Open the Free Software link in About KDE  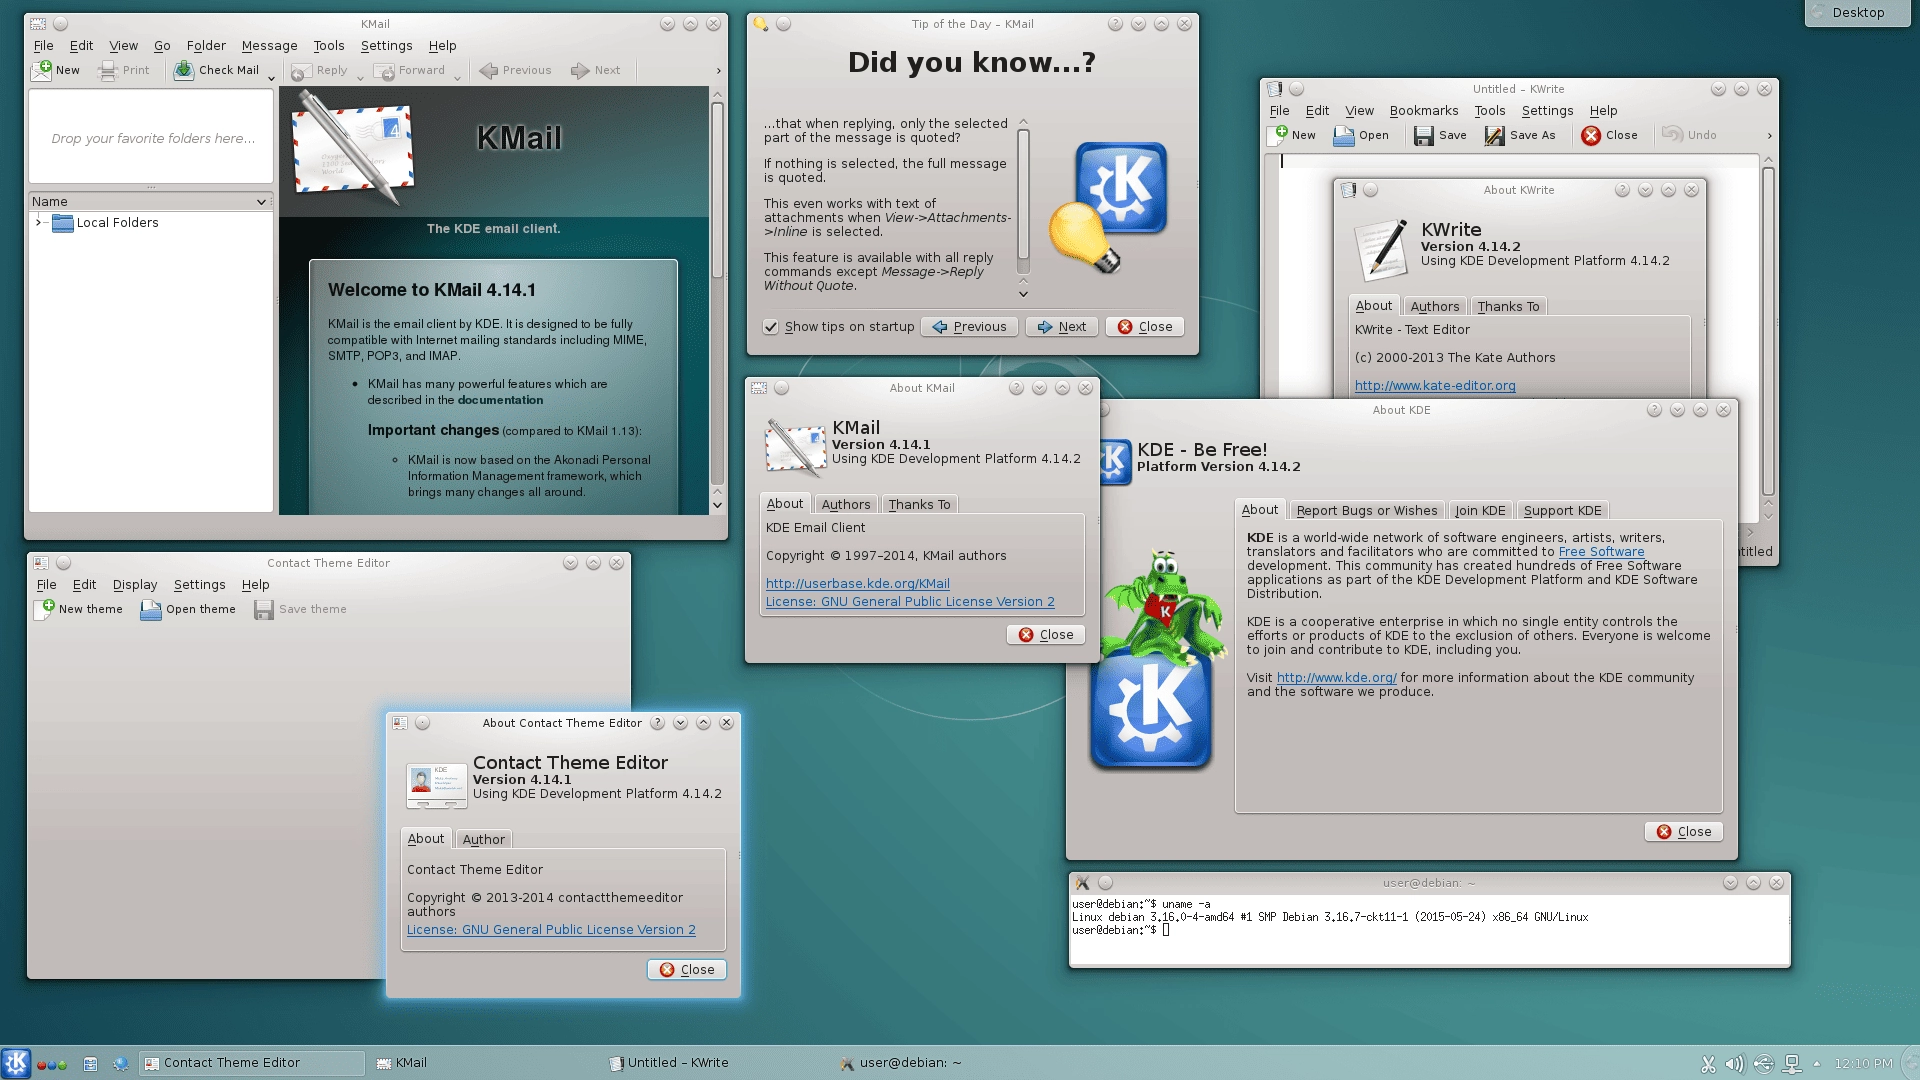[1601, 552]
